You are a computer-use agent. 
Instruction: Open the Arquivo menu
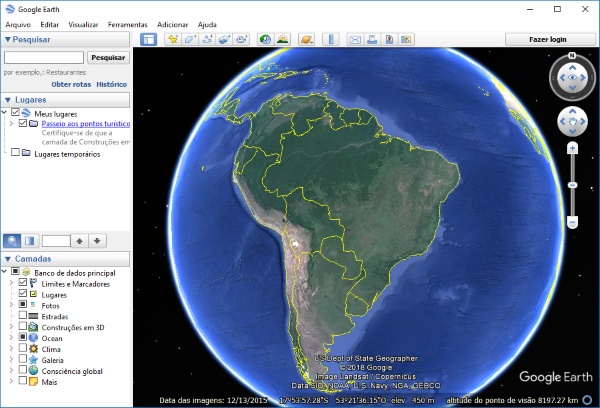(18, 24)
